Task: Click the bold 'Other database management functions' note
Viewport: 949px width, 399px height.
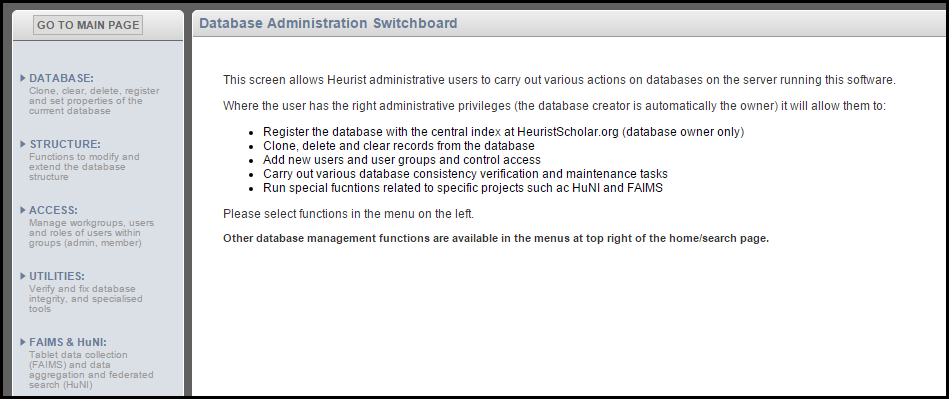Action: tap(496, 238)
